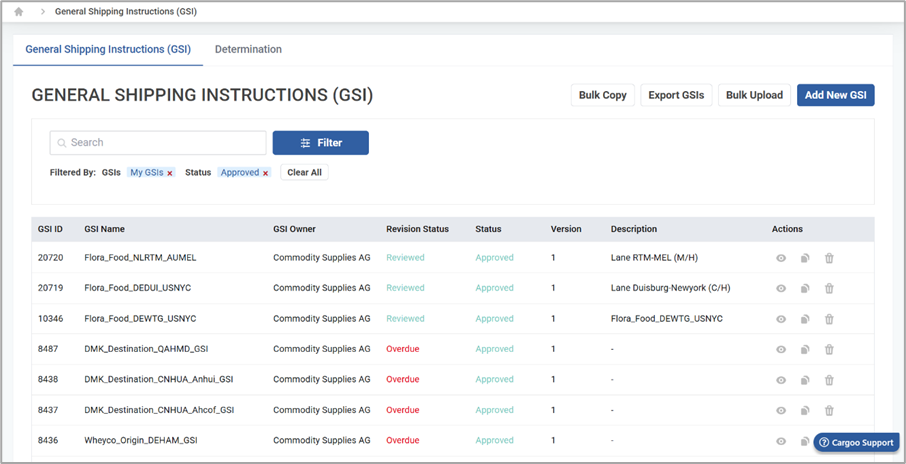906x464 pixels.
Task: Sort by Revision Status column header
Action: [417, 229]
